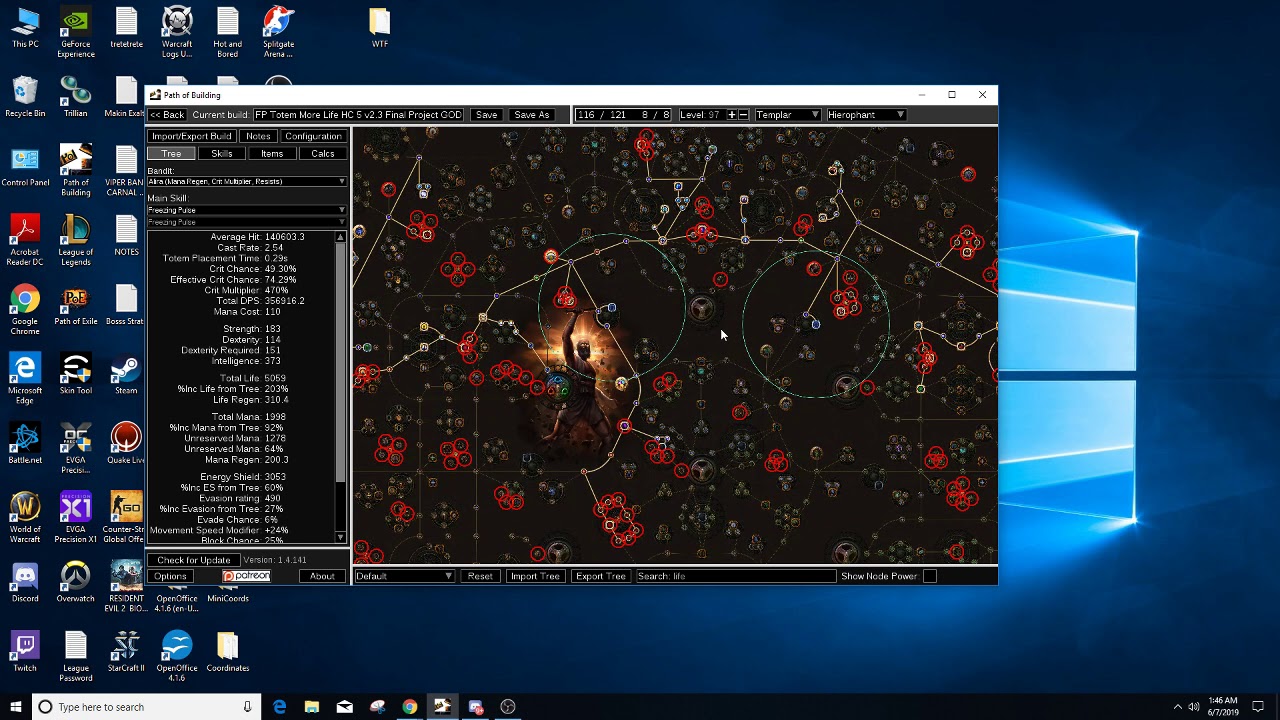Select the Splitgate Arena desktop shortcut

coord(278,33)
